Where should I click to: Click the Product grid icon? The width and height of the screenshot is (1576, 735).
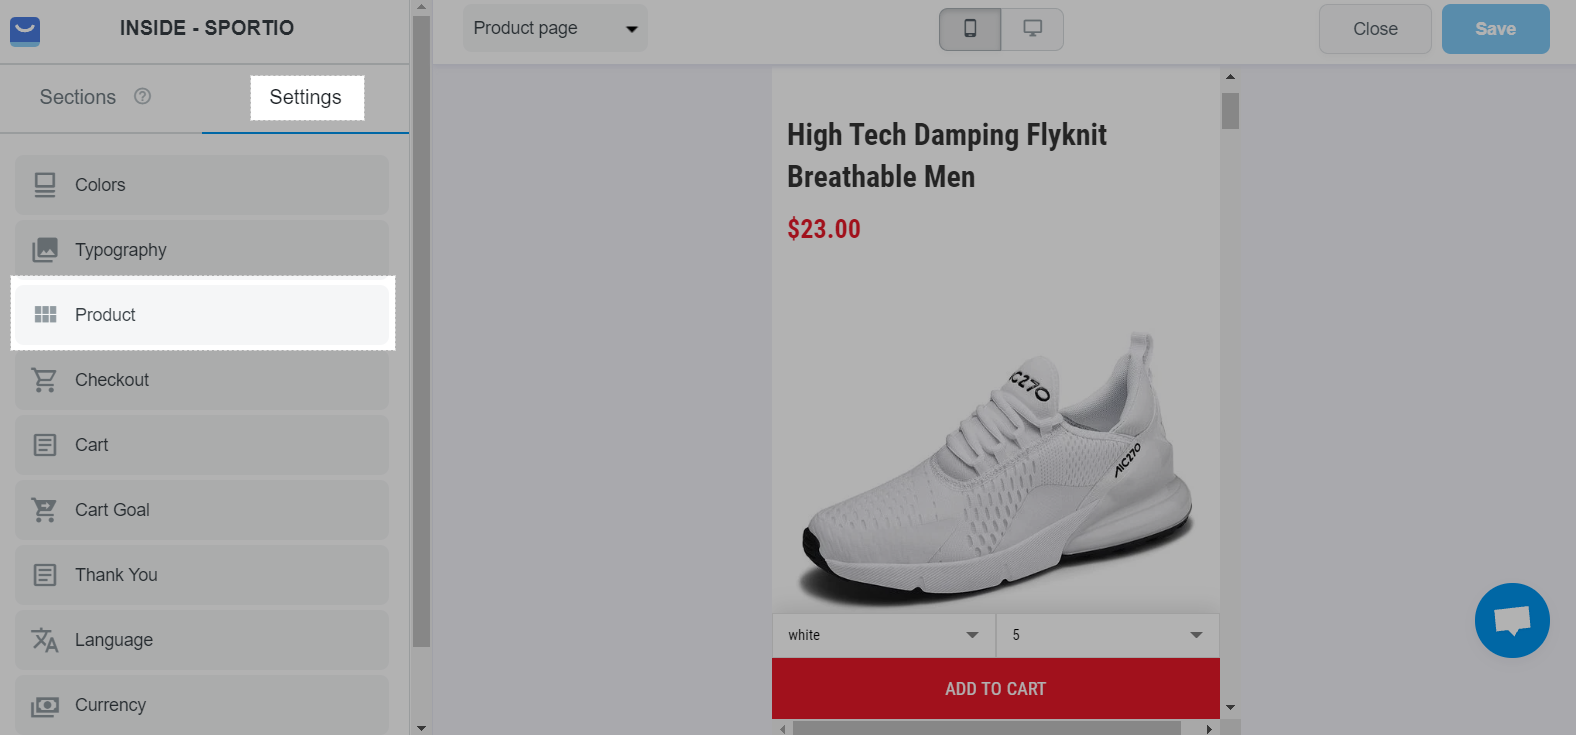[x=45, y=315]
